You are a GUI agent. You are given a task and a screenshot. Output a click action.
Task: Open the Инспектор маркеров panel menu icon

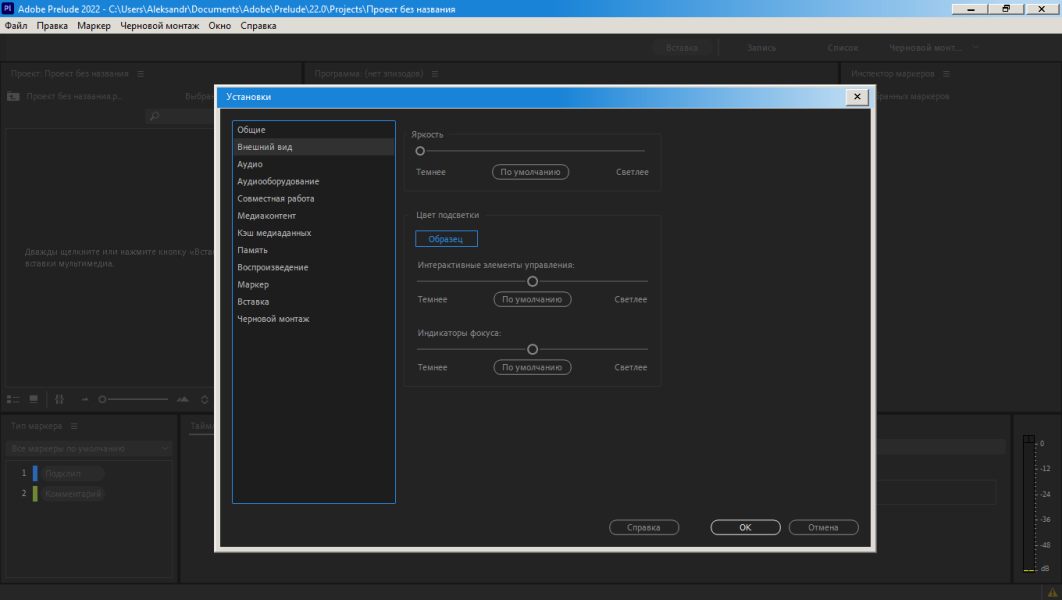point(946,74)
